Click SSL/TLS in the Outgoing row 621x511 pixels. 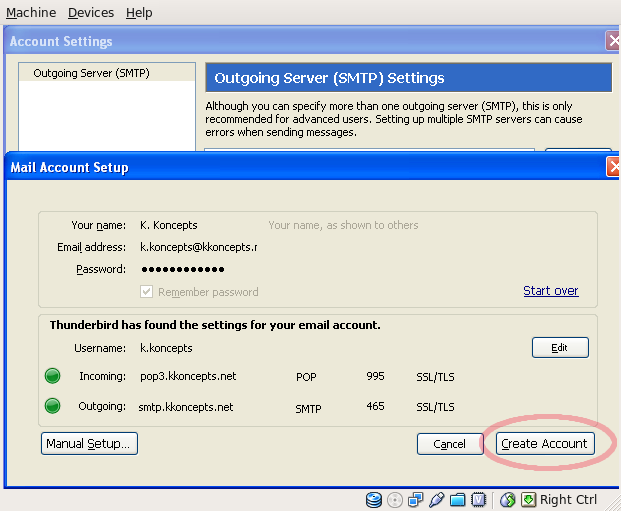pyautogui.click(x=435, y=407)
